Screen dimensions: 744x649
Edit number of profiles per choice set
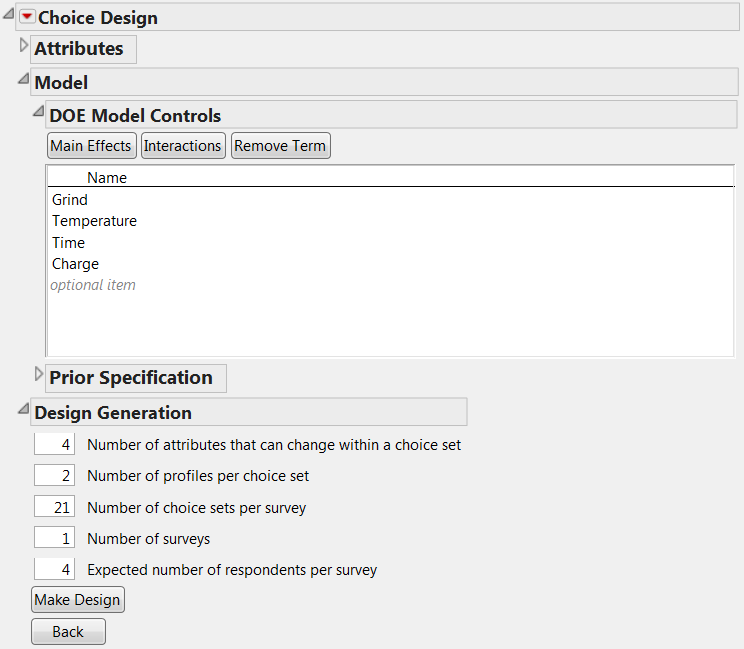point(62,476)
